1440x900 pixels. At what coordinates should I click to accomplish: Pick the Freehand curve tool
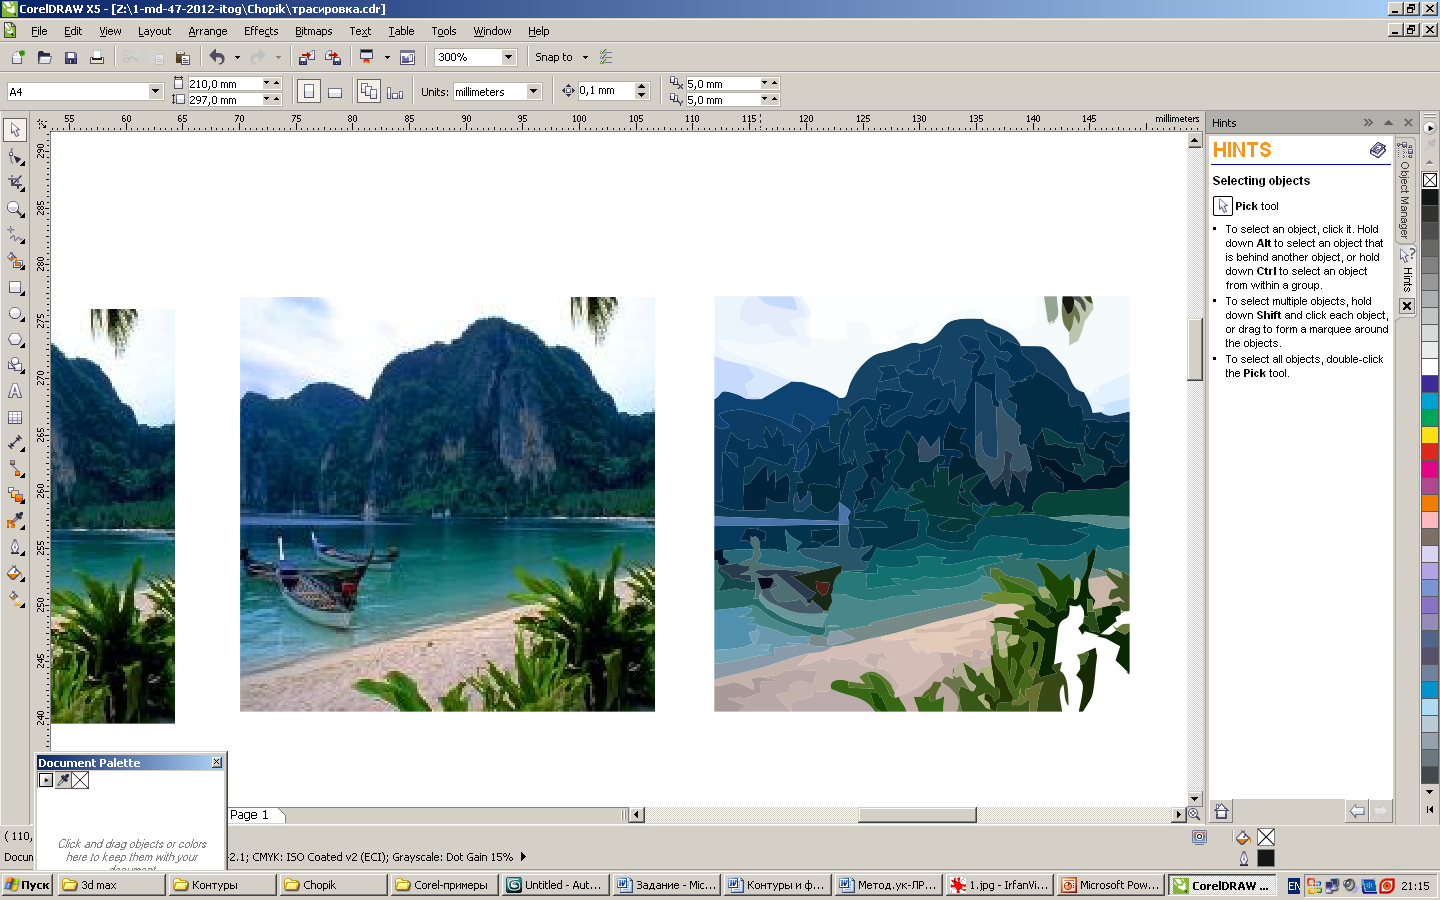[x=15, y=235]
